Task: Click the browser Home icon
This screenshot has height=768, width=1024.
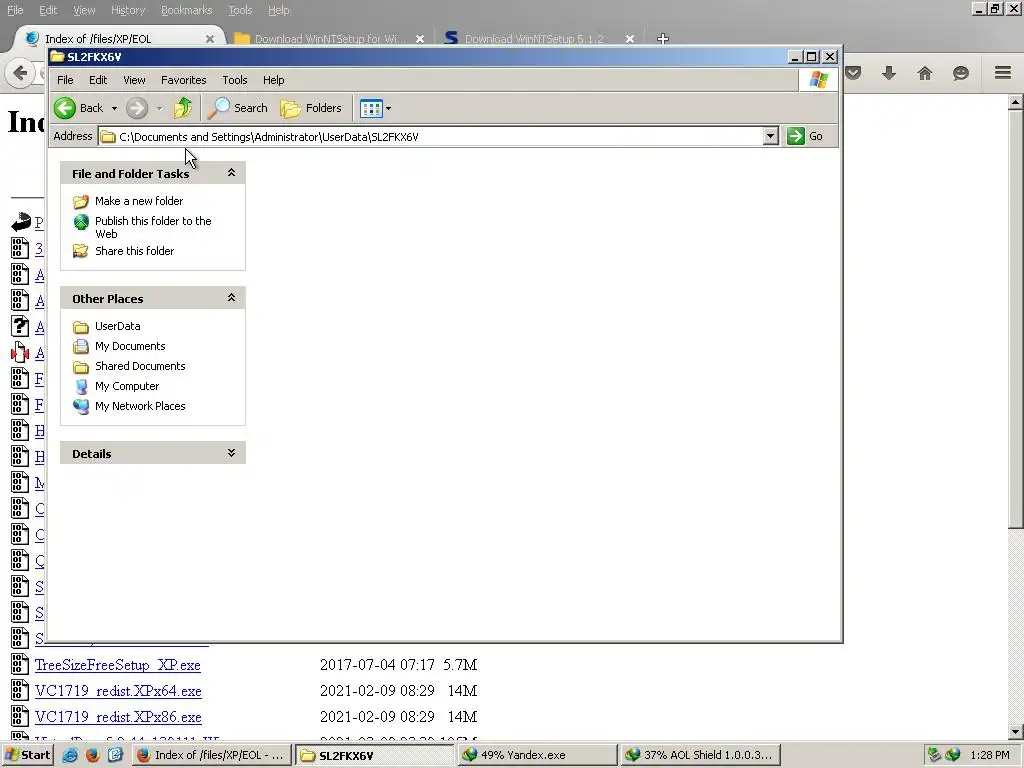Action: click(925, 73)
